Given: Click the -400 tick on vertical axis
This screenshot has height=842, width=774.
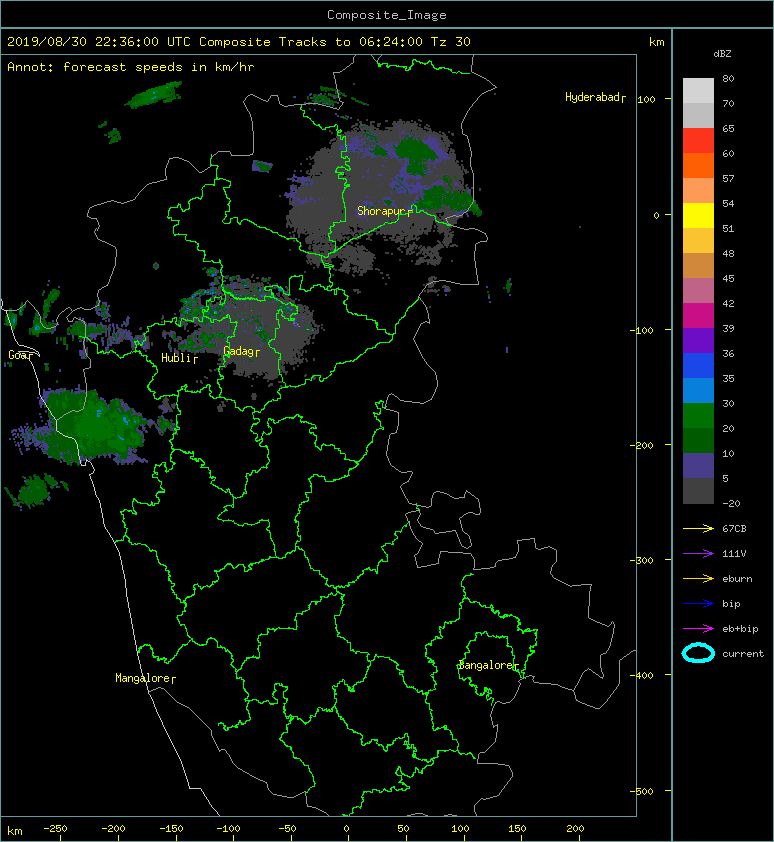Looking at the screenshot, I should pos(641,676).
